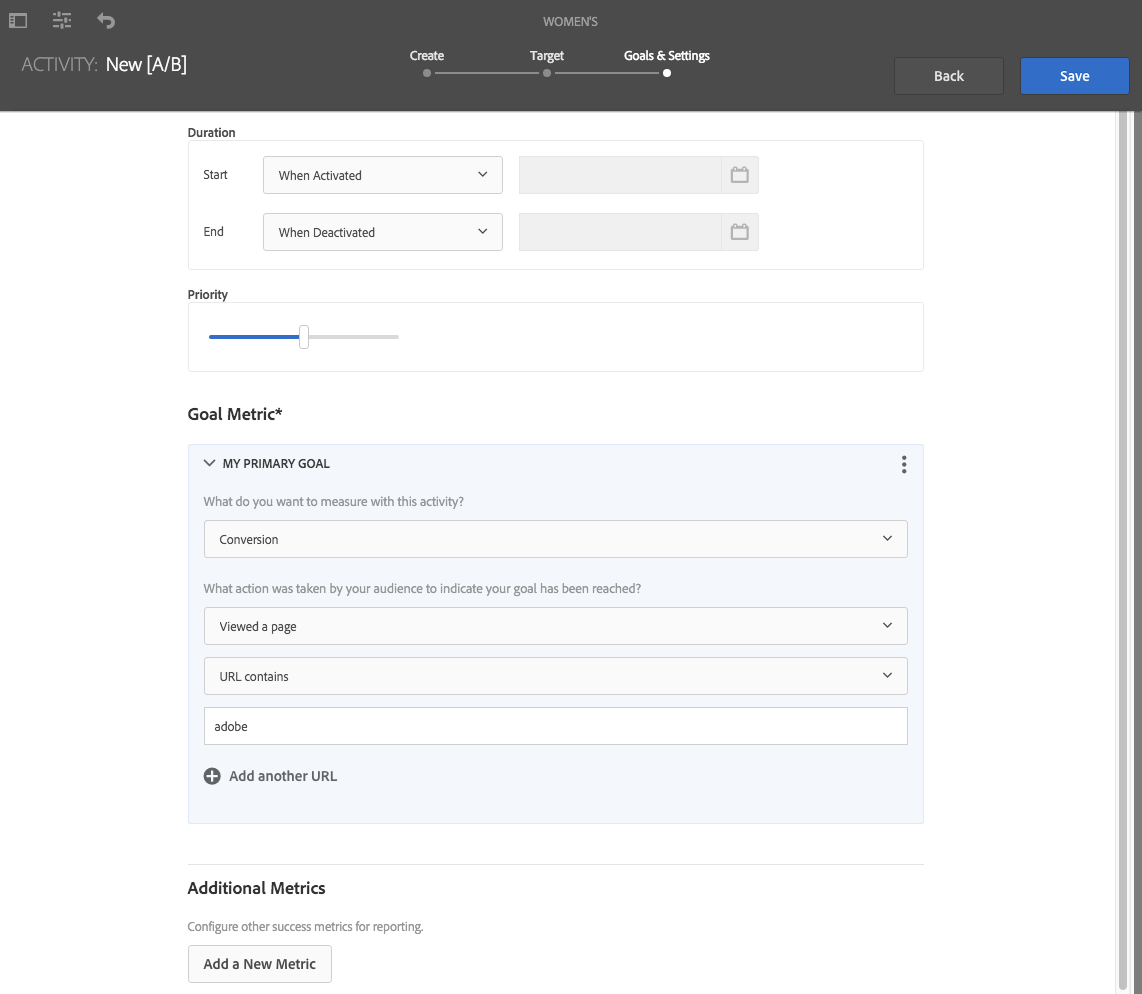Open the Start 'When Activated' dropdown
Image resolution: width=1142 pixels, height=994 pixels.
[x=382, y=175]
